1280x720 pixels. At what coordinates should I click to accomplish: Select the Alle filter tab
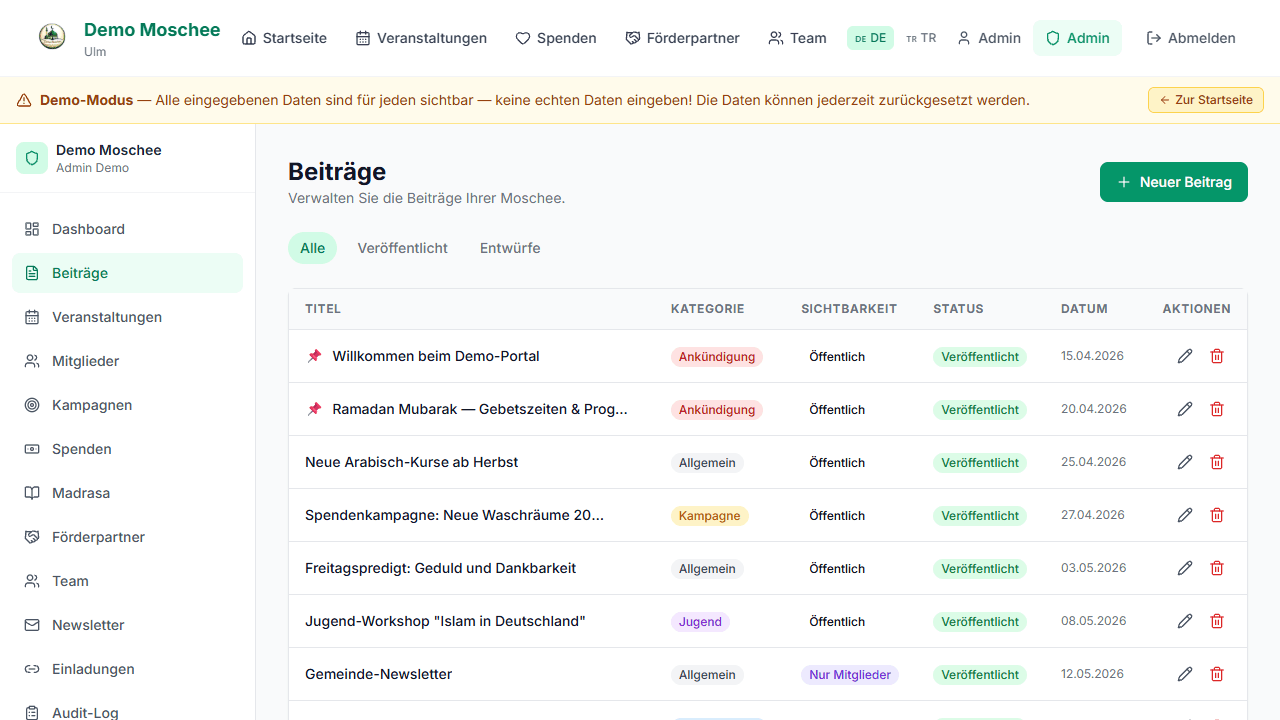click(313, 248)
